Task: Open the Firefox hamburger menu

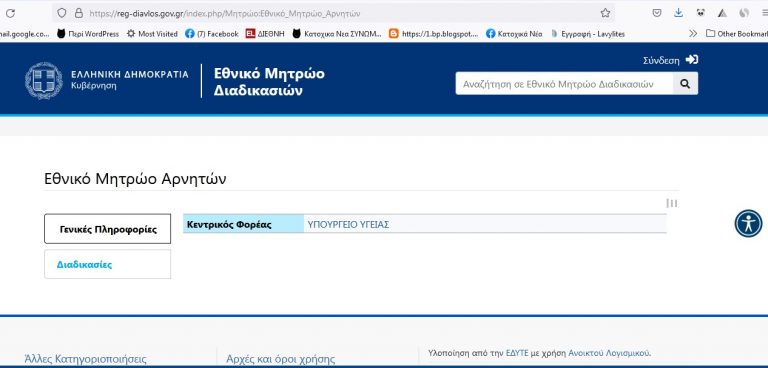Action: (764, 13)
